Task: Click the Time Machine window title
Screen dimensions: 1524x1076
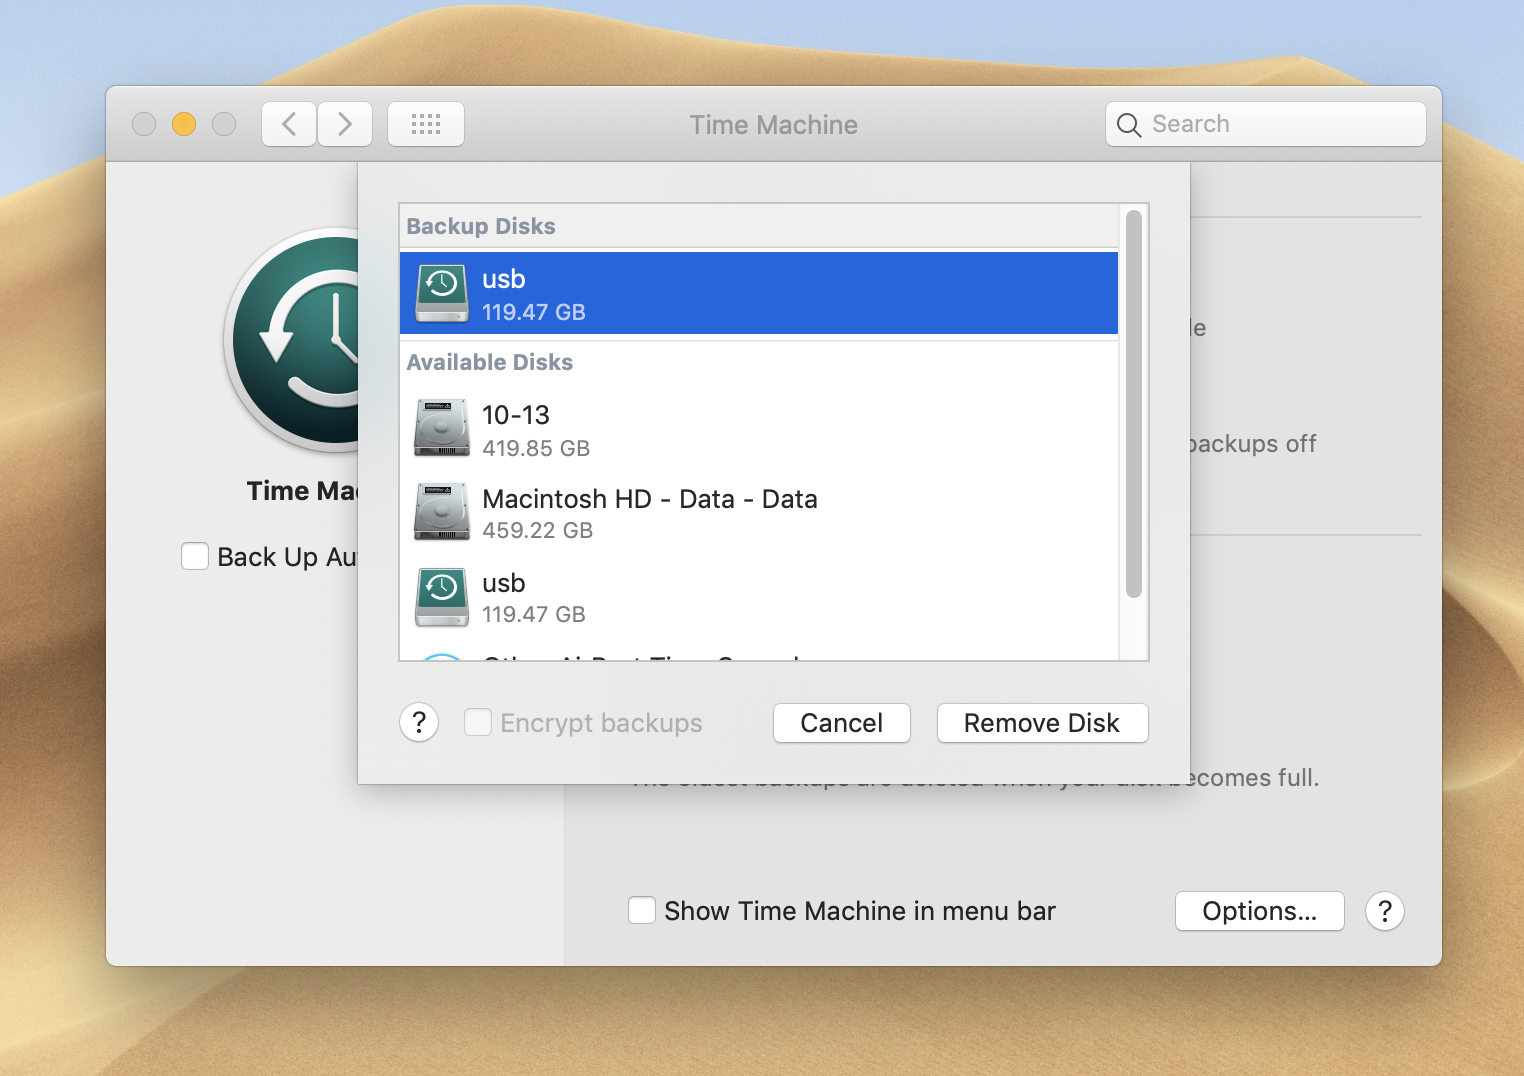Action: (774, 125)
